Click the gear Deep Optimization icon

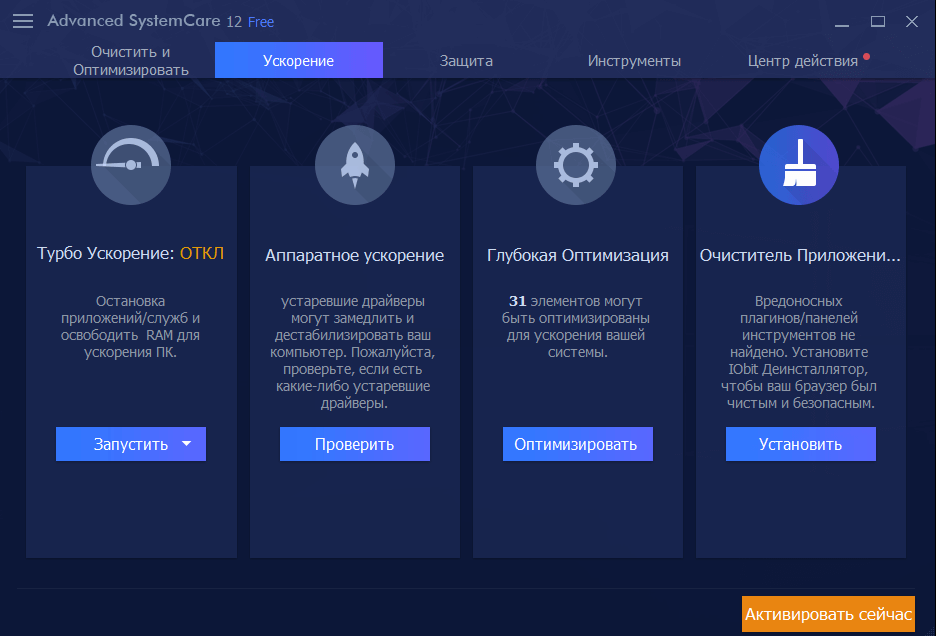coord(575,165)
